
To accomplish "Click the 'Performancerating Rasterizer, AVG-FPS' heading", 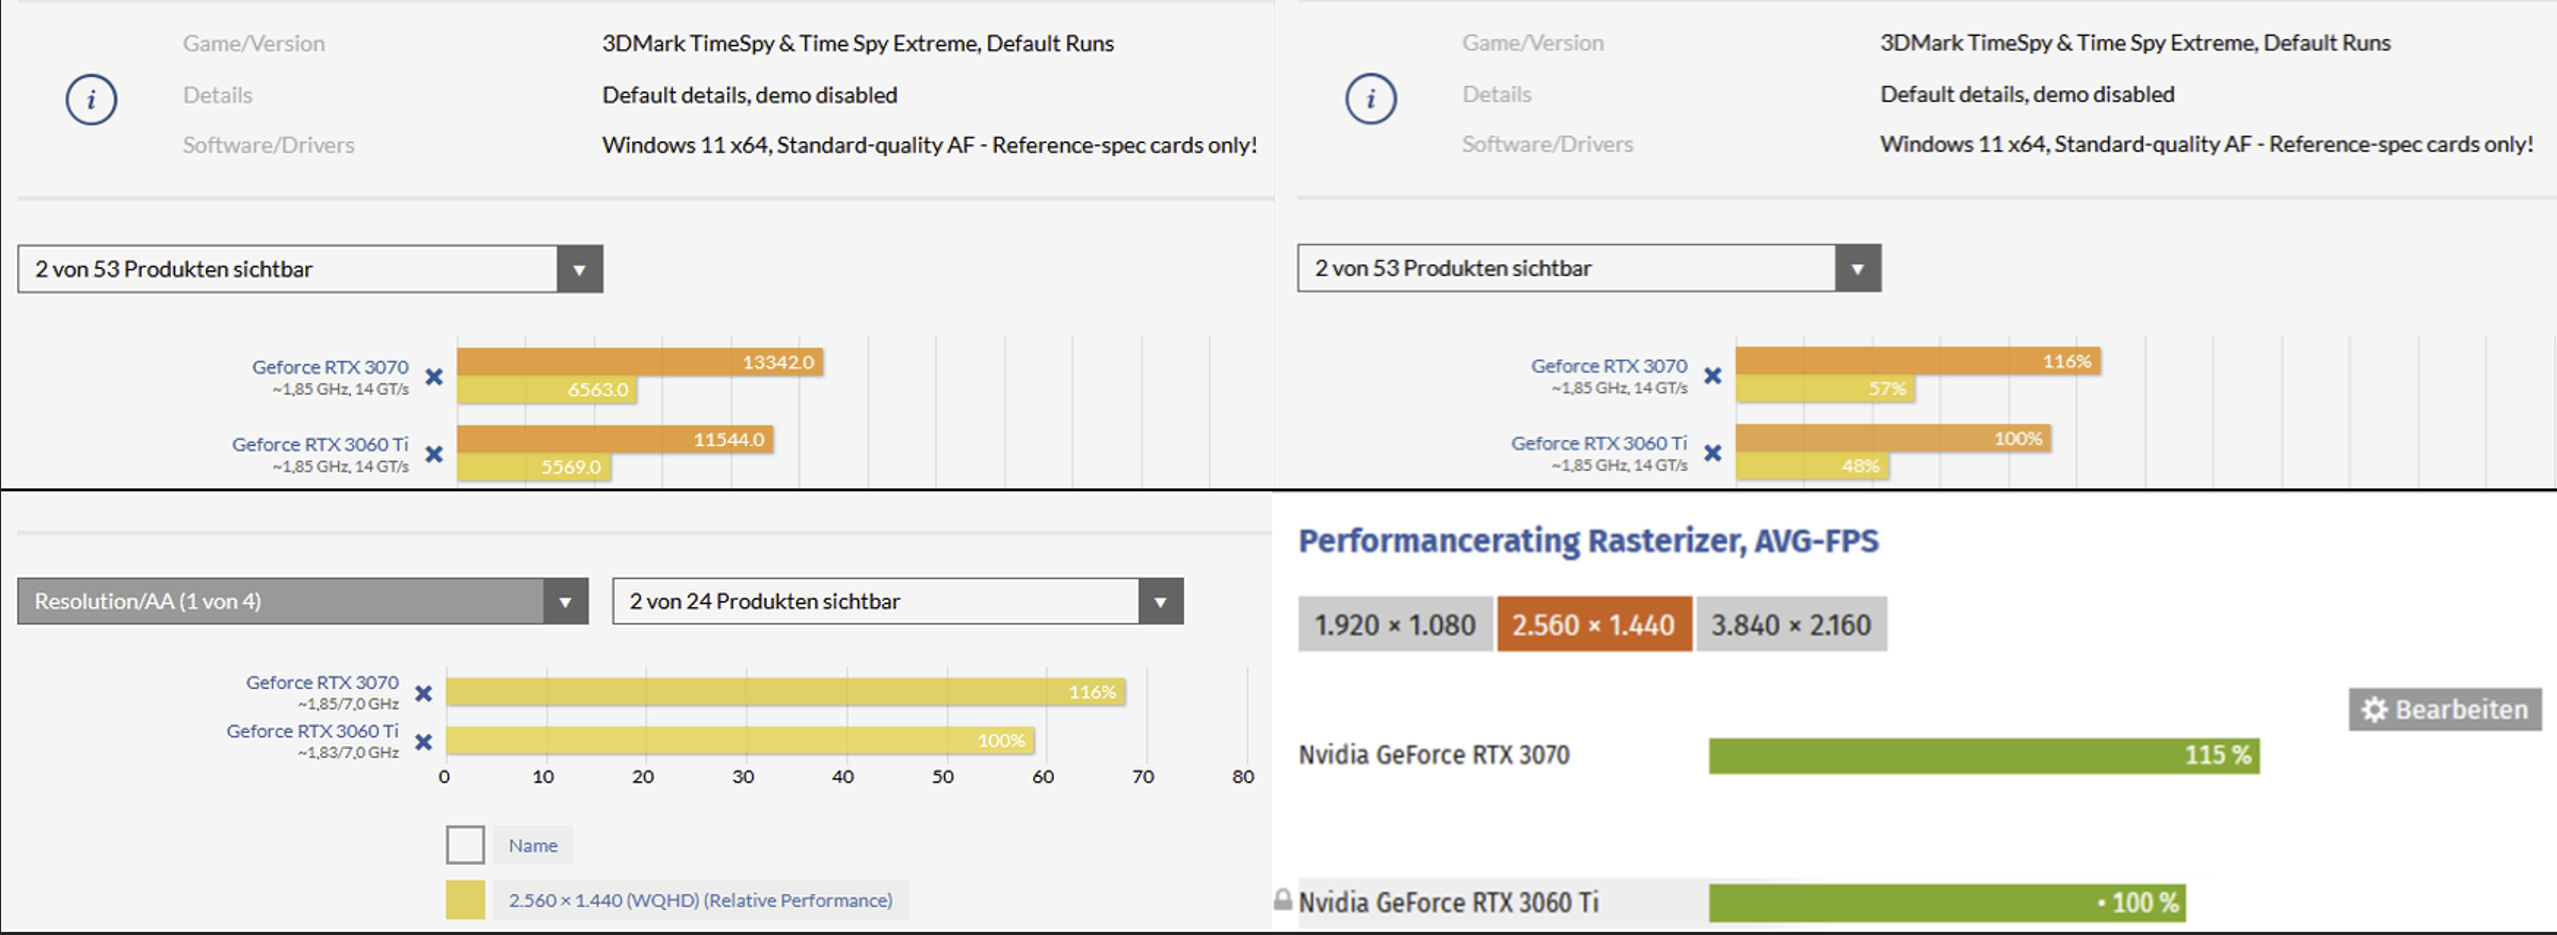I will [1588, 541].
